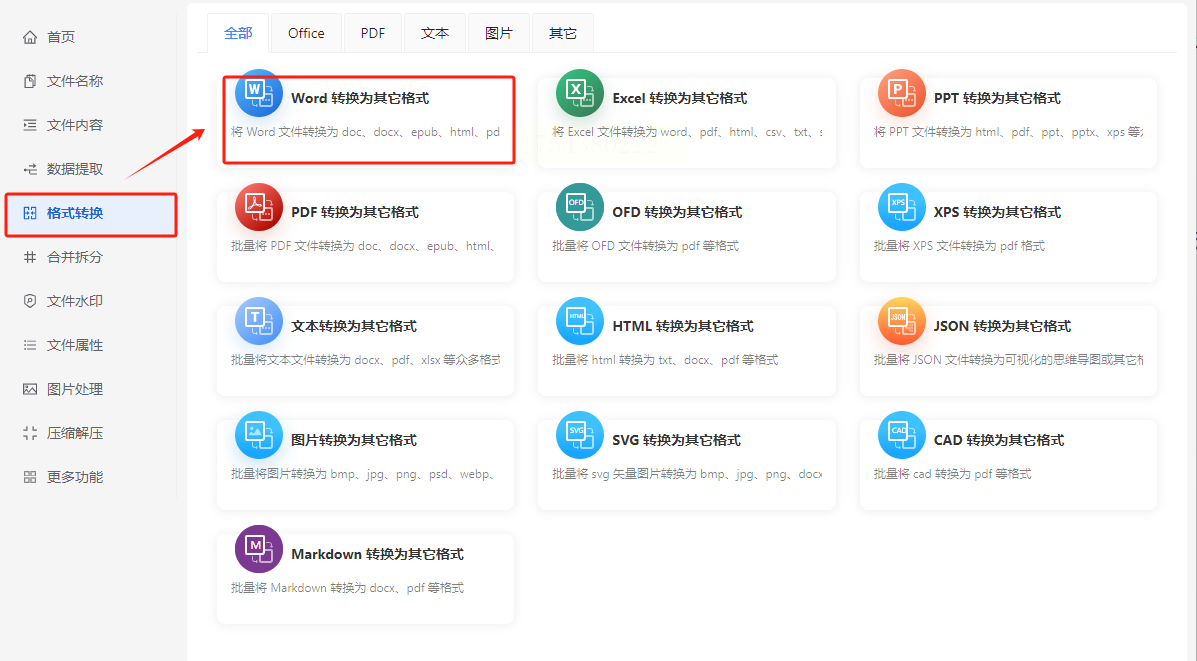Image resolution: width=1197 pixels, height=661 pixels.
Task: Switch to the 全部 tab
Action: pyautogui.click(x=238, y=33)
